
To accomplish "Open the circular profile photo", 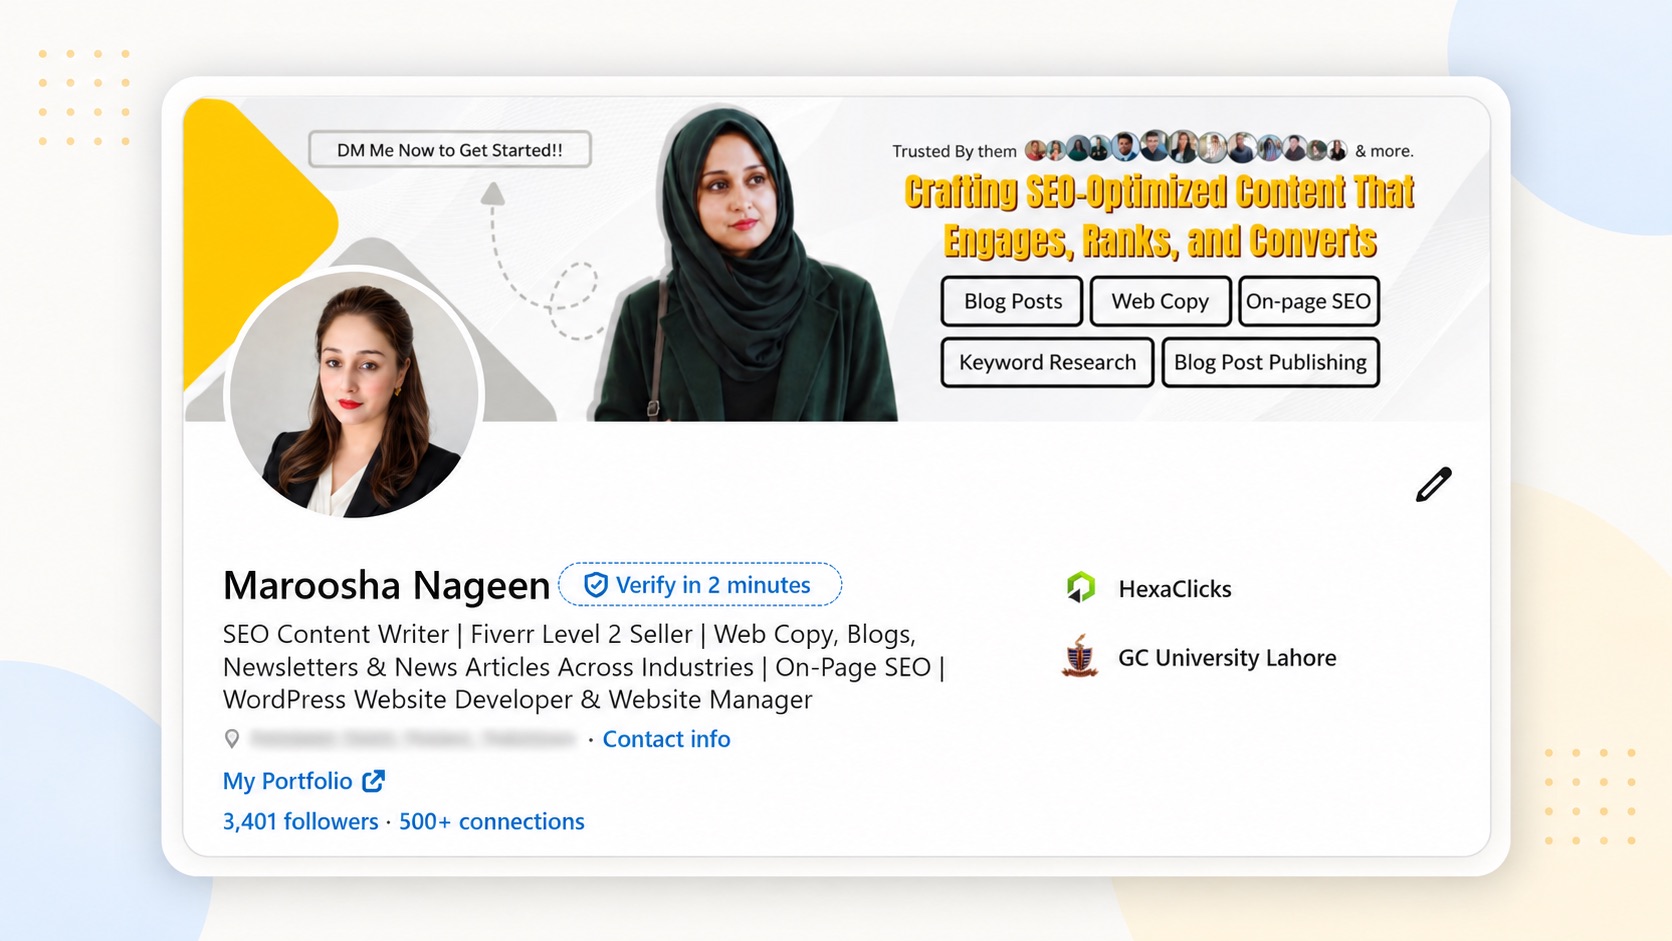I will (355, 393).
